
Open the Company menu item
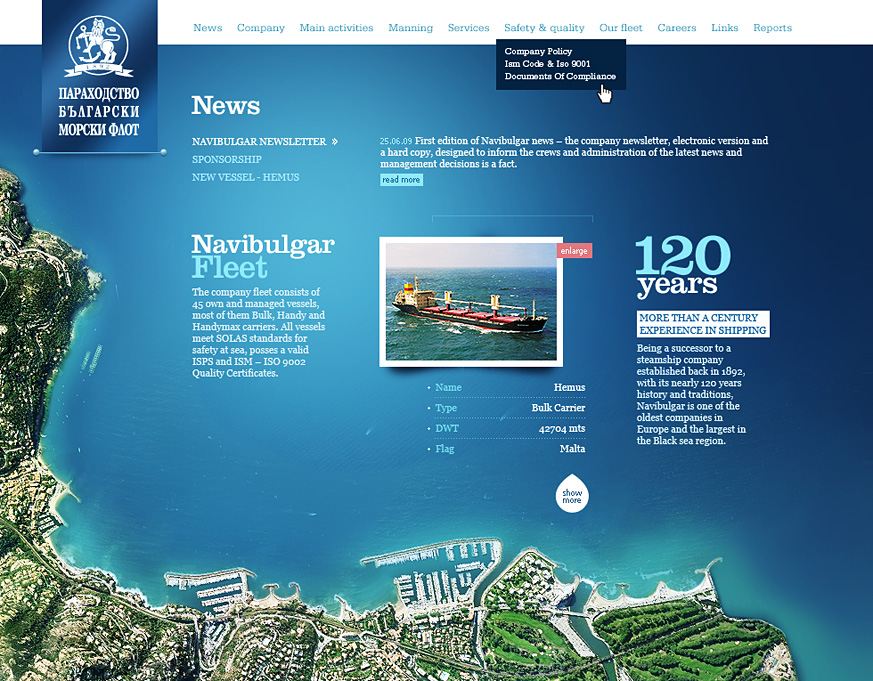[x=261, y=28]
